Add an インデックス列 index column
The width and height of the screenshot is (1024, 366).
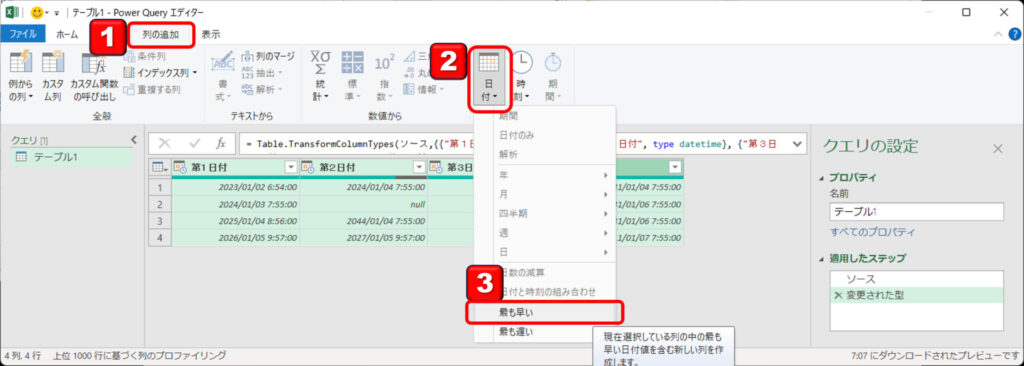click(x=157, y=73)
